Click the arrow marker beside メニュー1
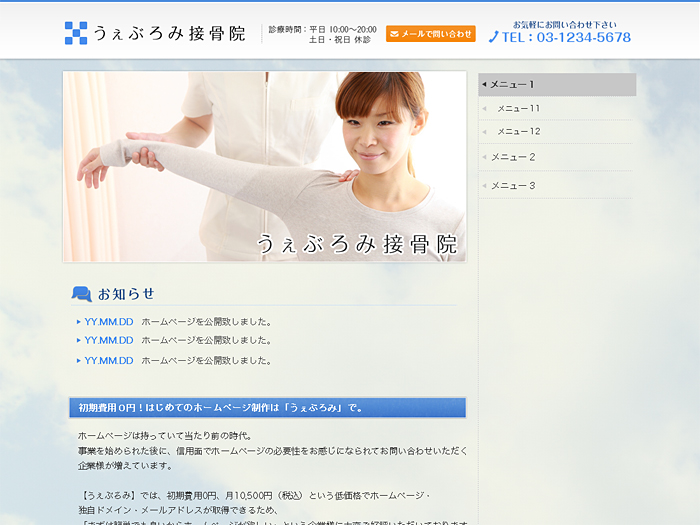Screen dimensions: 700x525 click(x=484, y=84)
